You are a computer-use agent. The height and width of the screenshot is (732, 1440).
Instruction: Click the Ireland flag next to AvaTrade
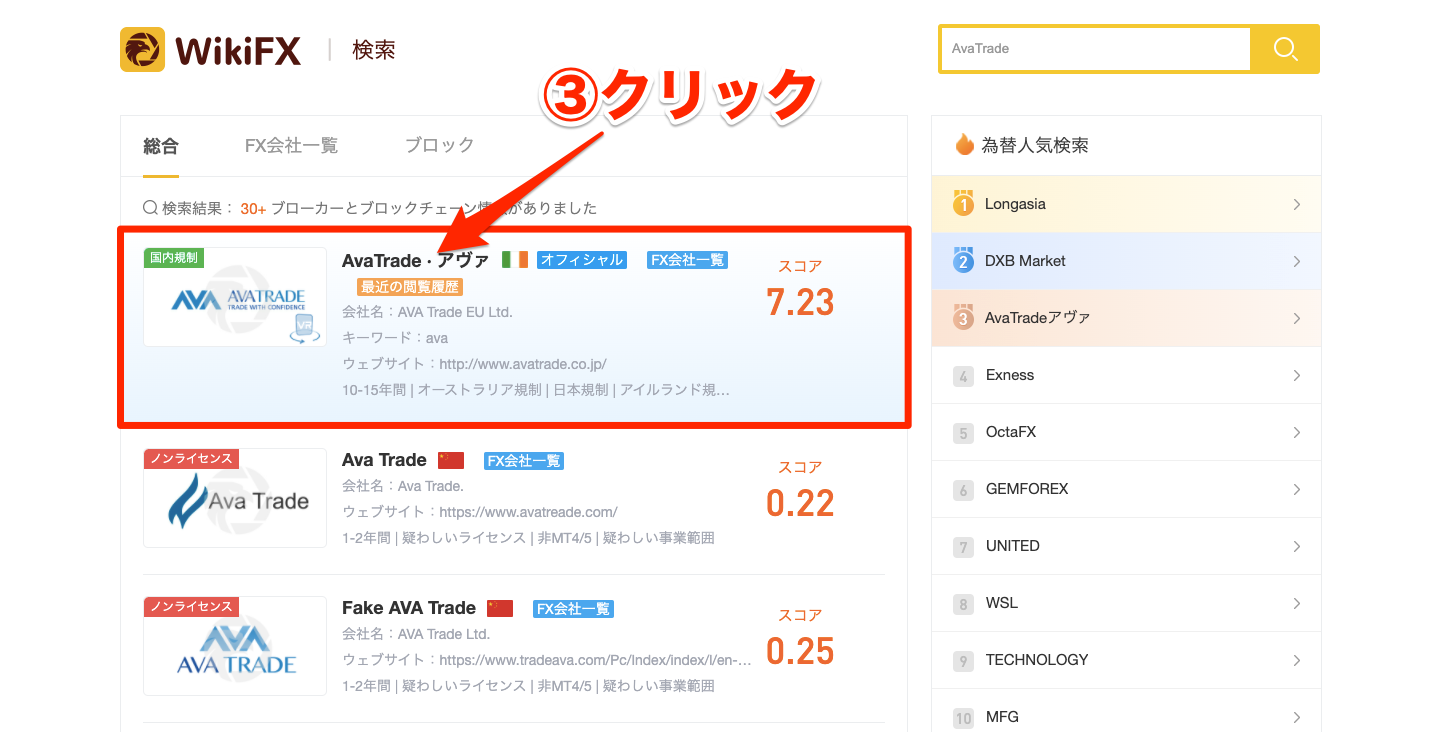[x=515, y=260]
